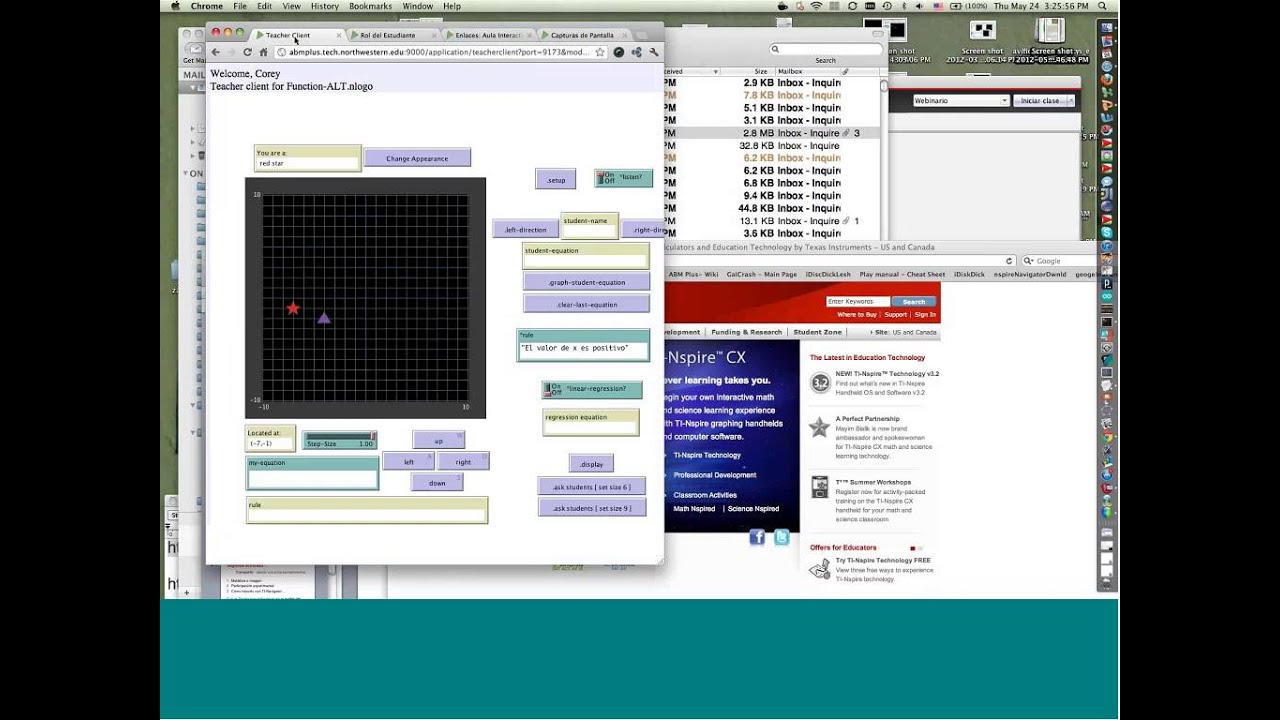The height and width of the screenshot is (720, 1280).
Task: Open the Webinario dropdown
Action: point(960,100)
